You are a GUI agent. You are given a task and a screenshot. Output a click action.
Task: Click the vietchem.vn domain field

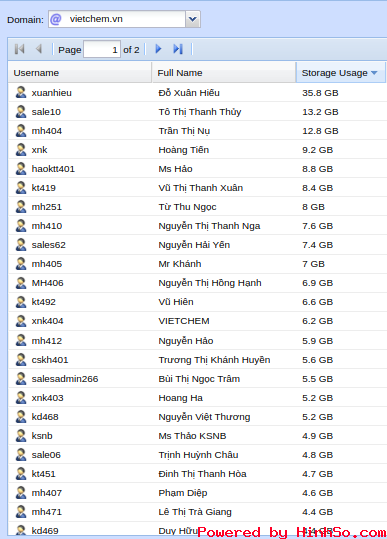click(117, 19)
